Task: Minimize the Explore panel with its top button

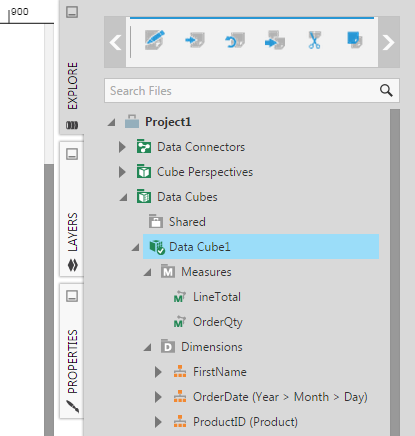Action: [x=72, y=12]
